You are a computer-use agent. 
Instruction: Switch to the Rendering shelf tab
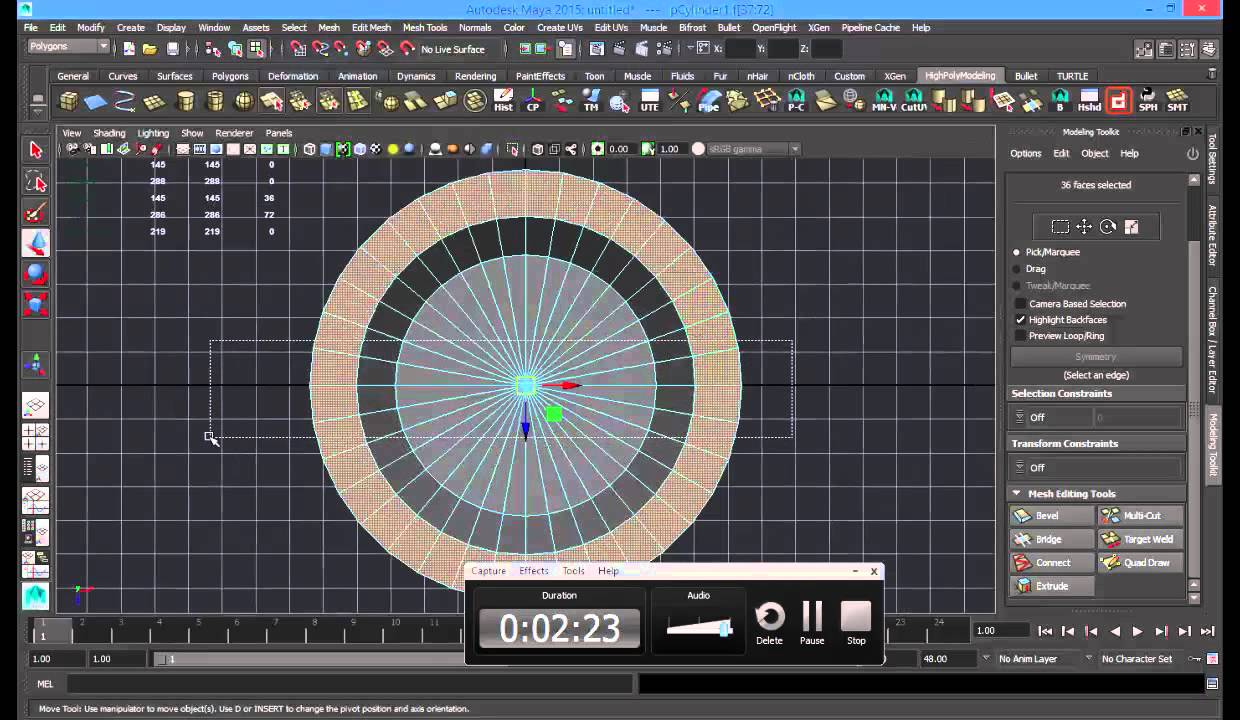click(475, 76)
